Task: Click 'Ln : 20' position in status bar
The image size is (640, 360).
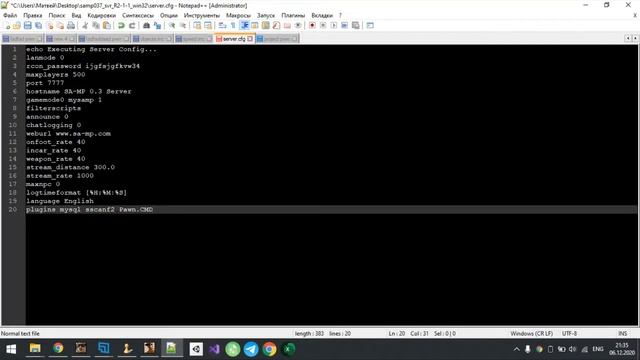Action: [396, 333]
